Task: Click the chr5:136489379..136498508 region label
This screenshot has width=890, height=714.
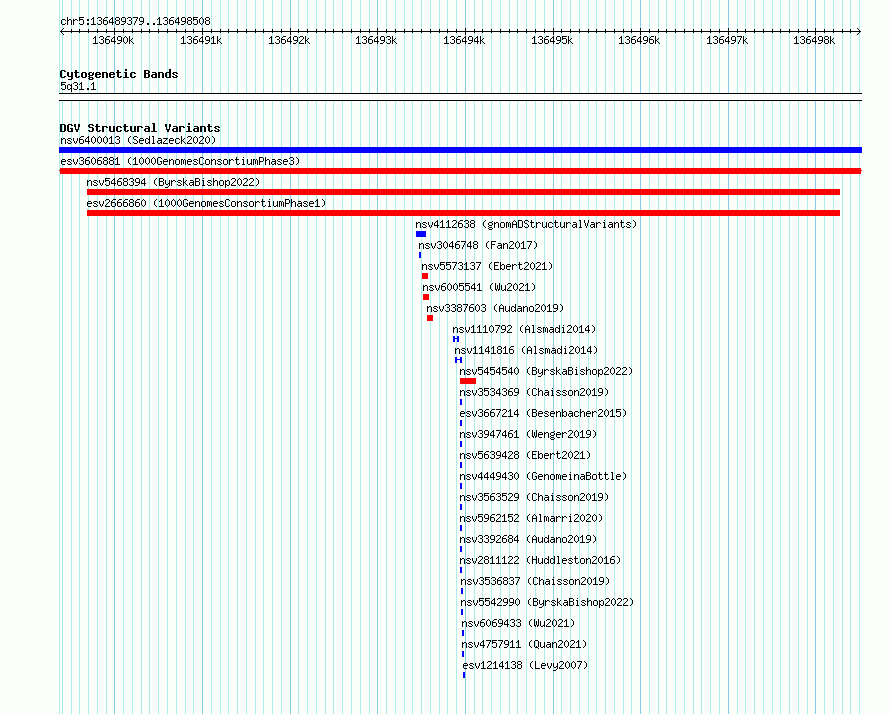Action: pyautogui.click(x=135, y=22)
